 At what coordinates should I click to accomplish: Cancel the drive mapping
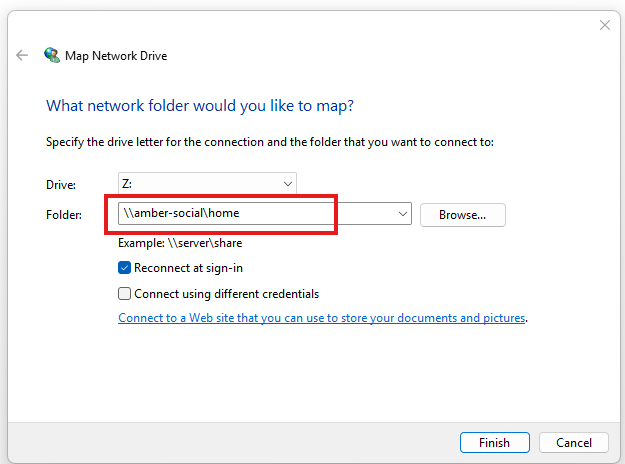[x=574, y=442]
